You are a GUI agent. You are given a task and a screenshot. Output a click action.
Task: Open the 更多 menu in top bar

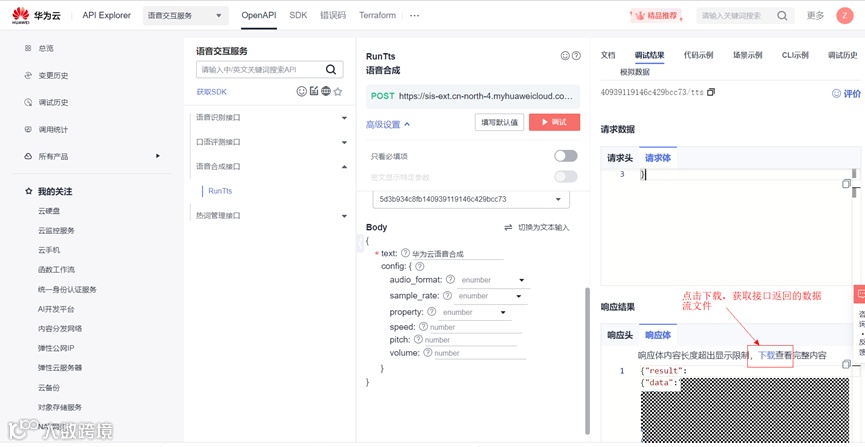(x=815, y=15)
